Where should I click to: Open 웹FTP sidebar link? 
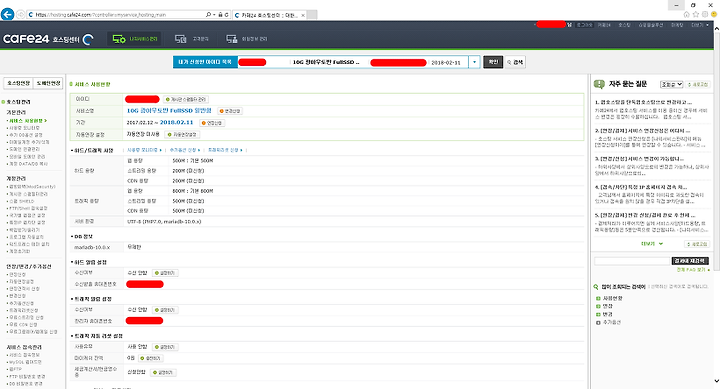tap(15, 369)
